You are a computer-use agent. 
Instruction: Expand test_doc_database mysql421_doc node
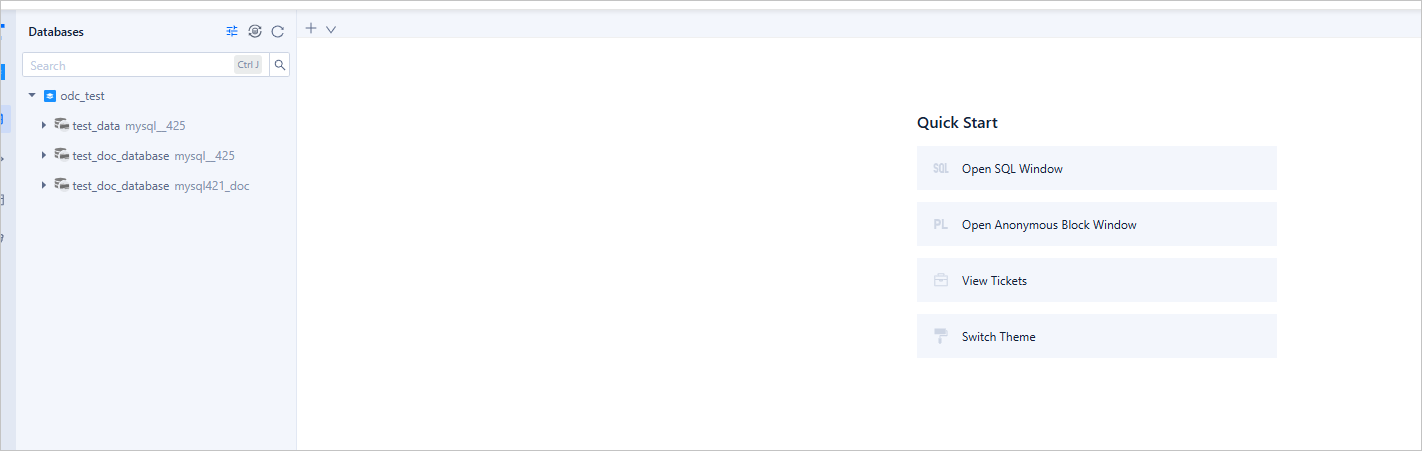[x=44, y=186]
